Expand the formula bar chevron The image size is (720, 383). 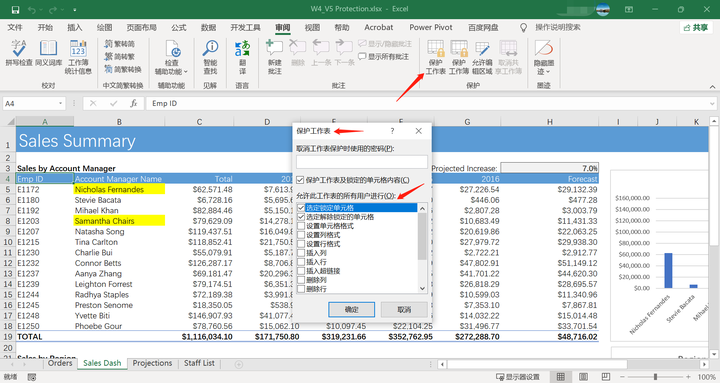712,104
